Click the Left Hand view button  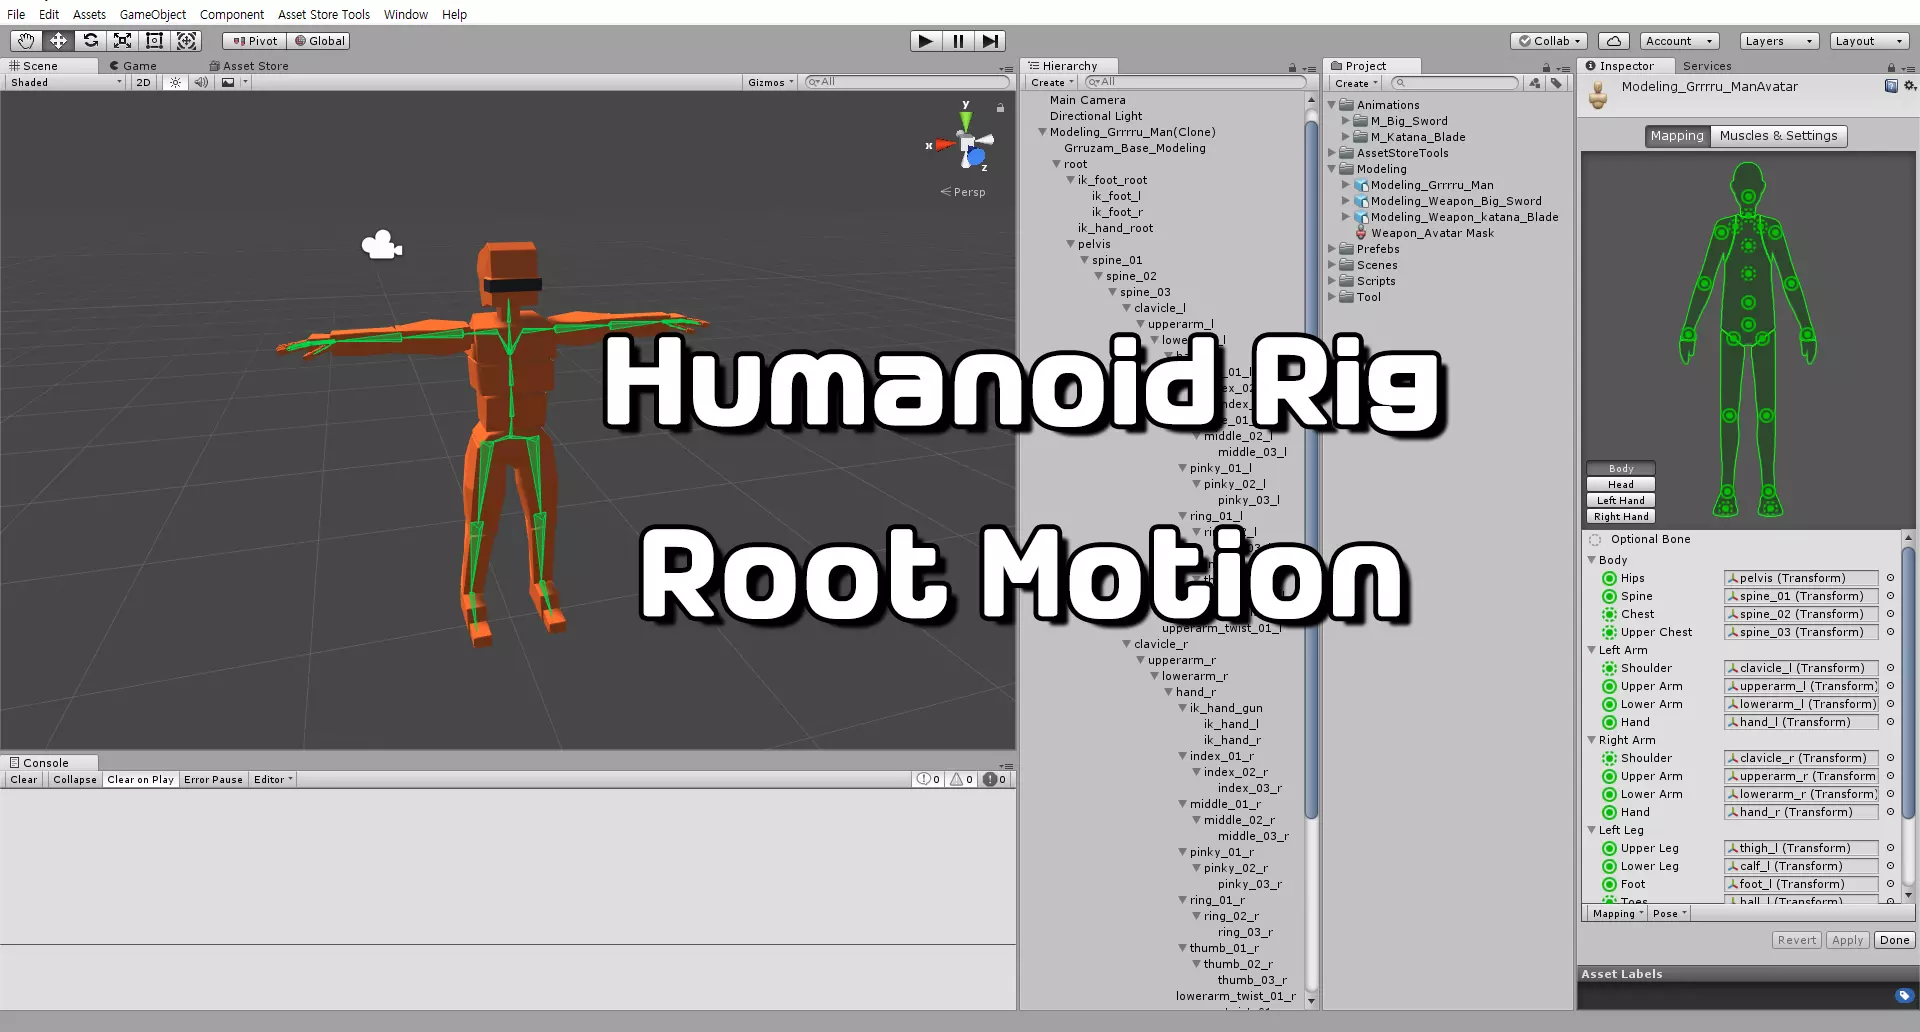(1620, 501)
